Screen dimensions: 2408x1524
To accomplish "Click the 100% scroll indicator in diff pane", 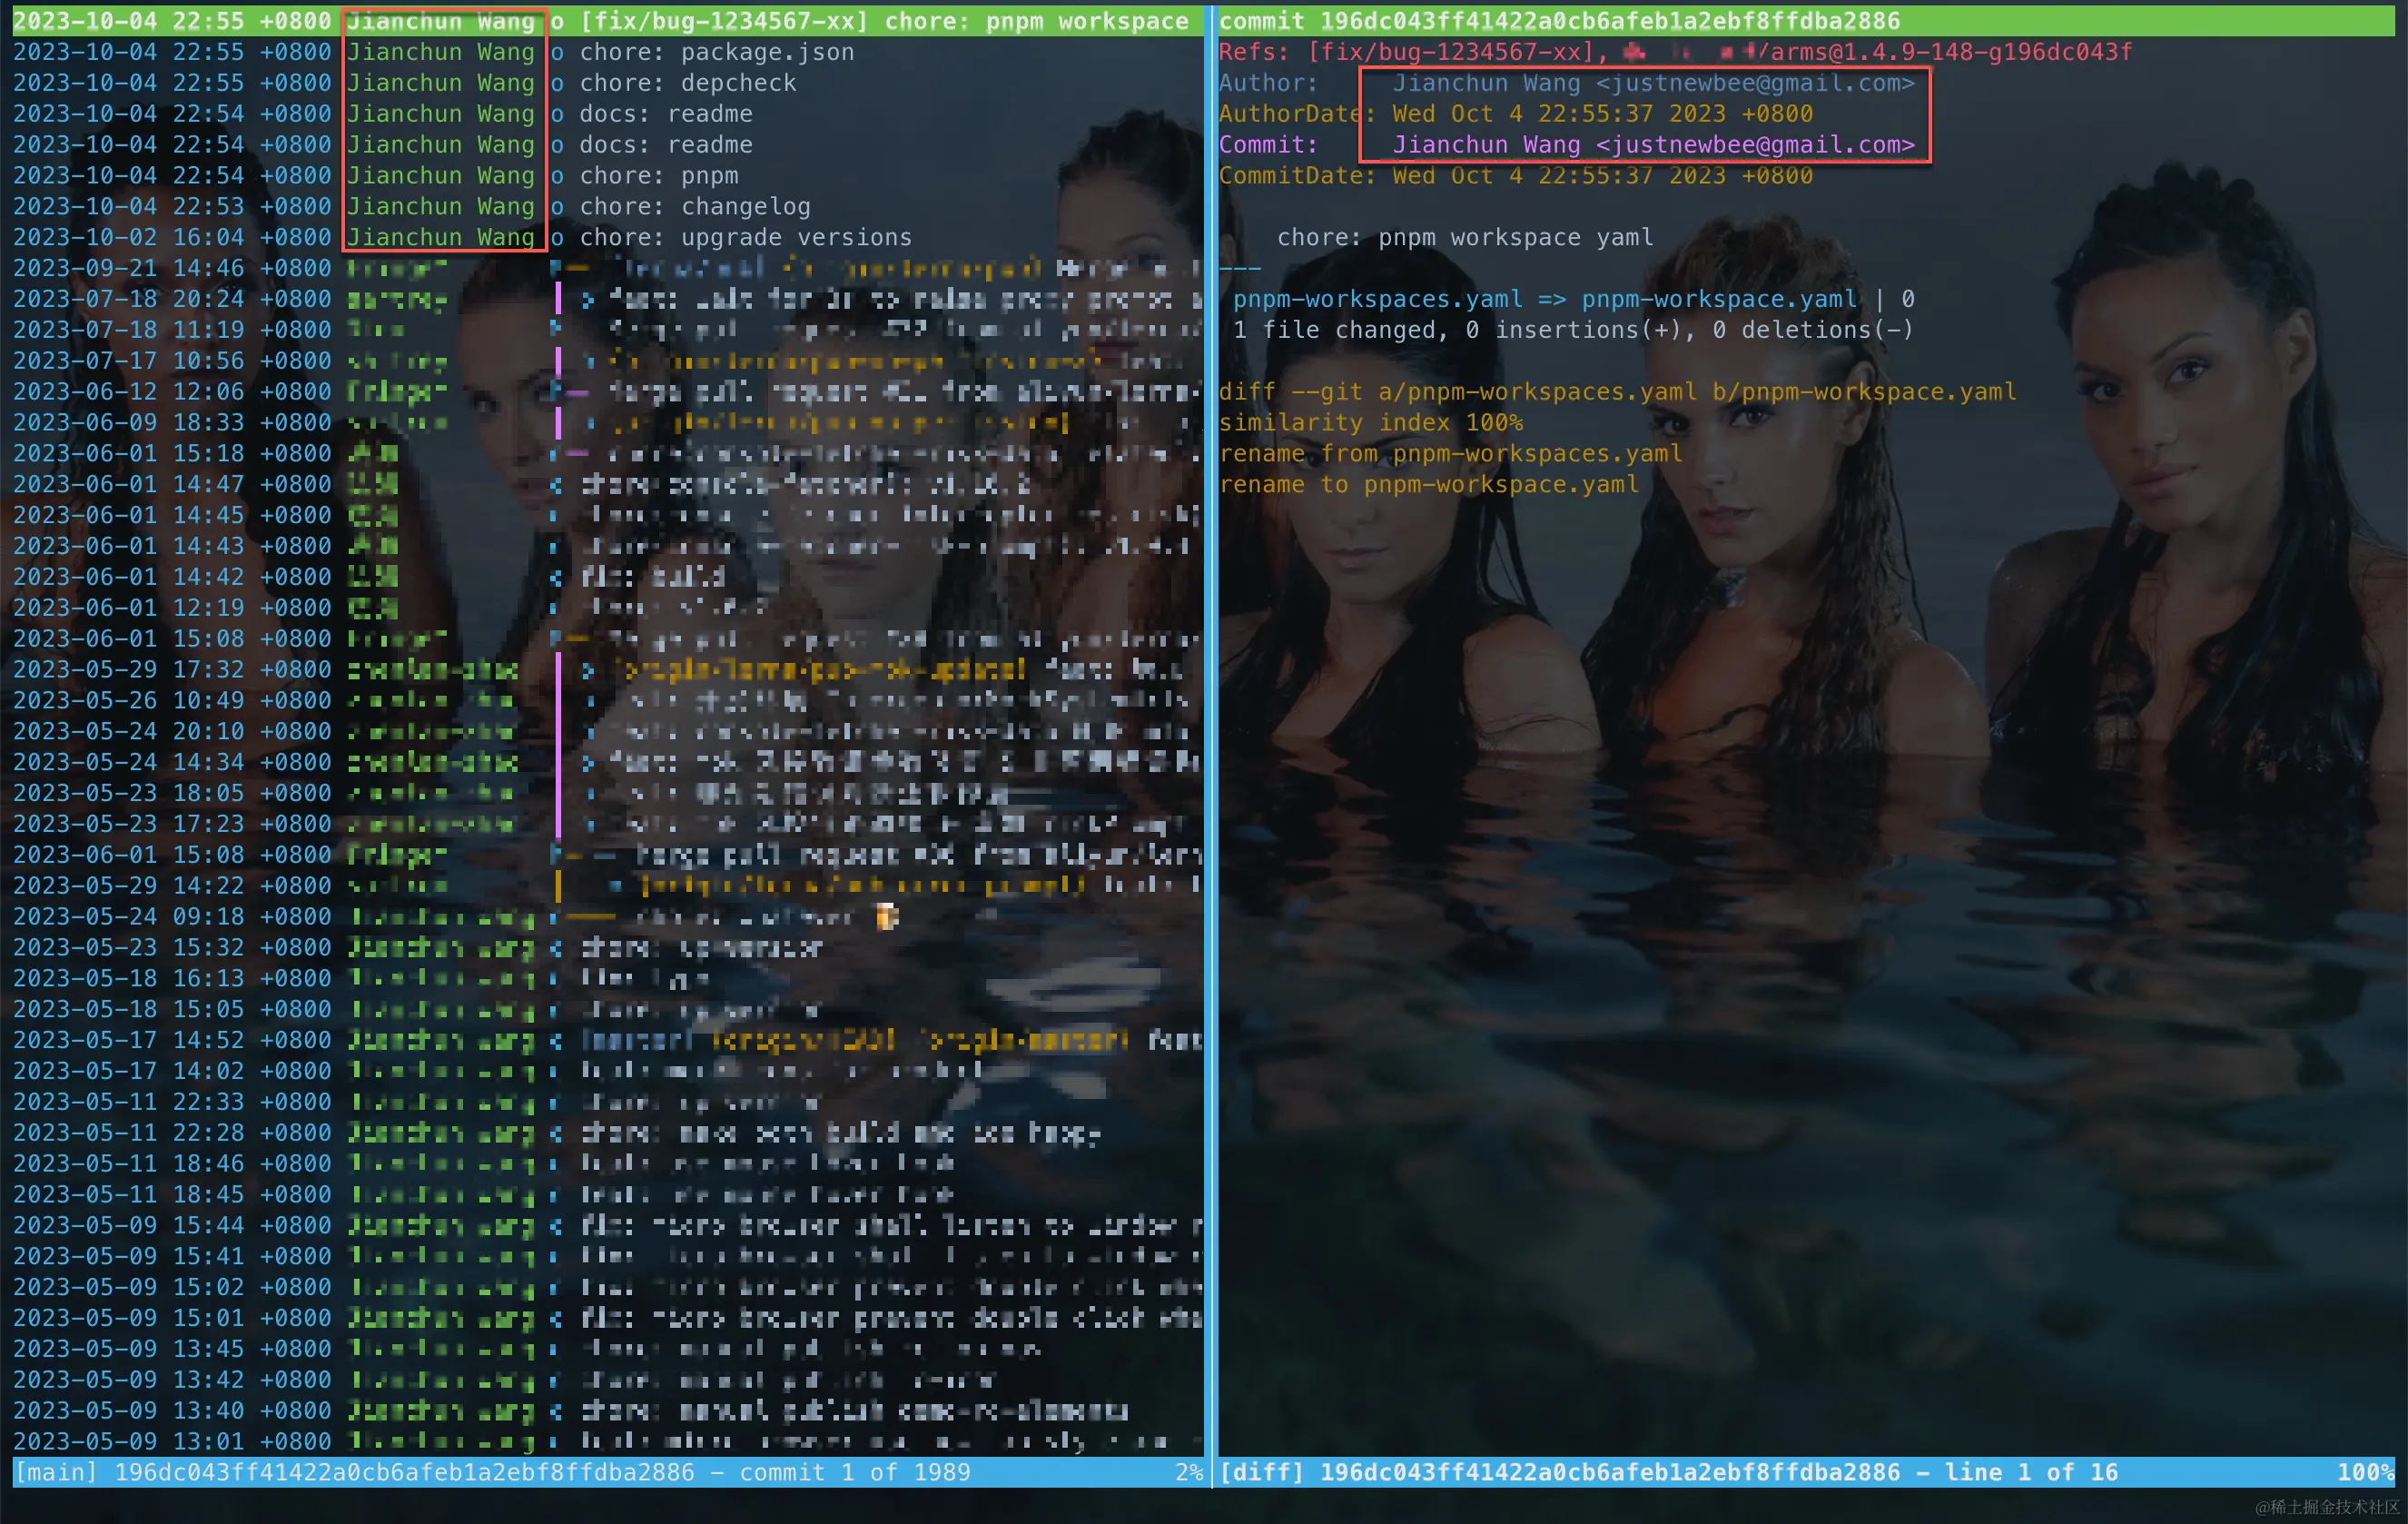I will (x=2365, y=1472).
